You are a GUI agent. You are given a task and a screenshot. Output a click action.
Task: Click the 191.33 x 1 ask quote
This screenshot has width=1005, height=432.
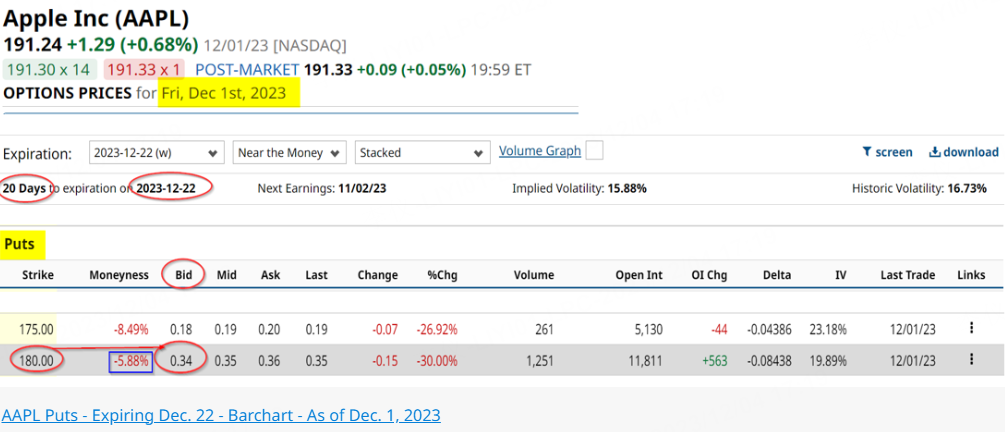pyautogui.click(x=144, y=69)
